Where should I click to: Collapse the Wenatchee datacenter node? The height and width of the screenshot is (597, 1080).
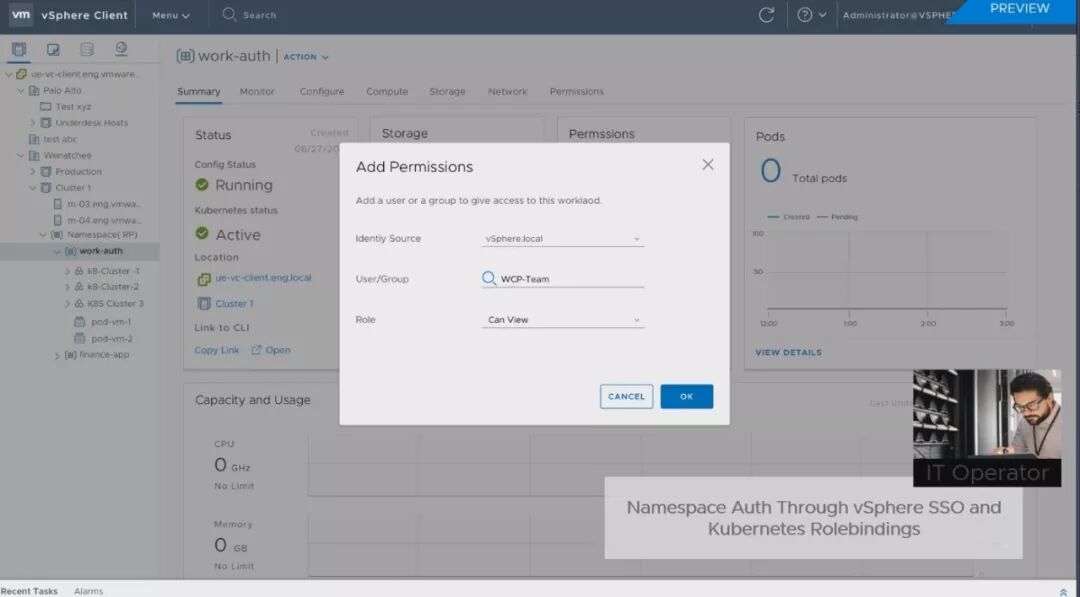21,156
